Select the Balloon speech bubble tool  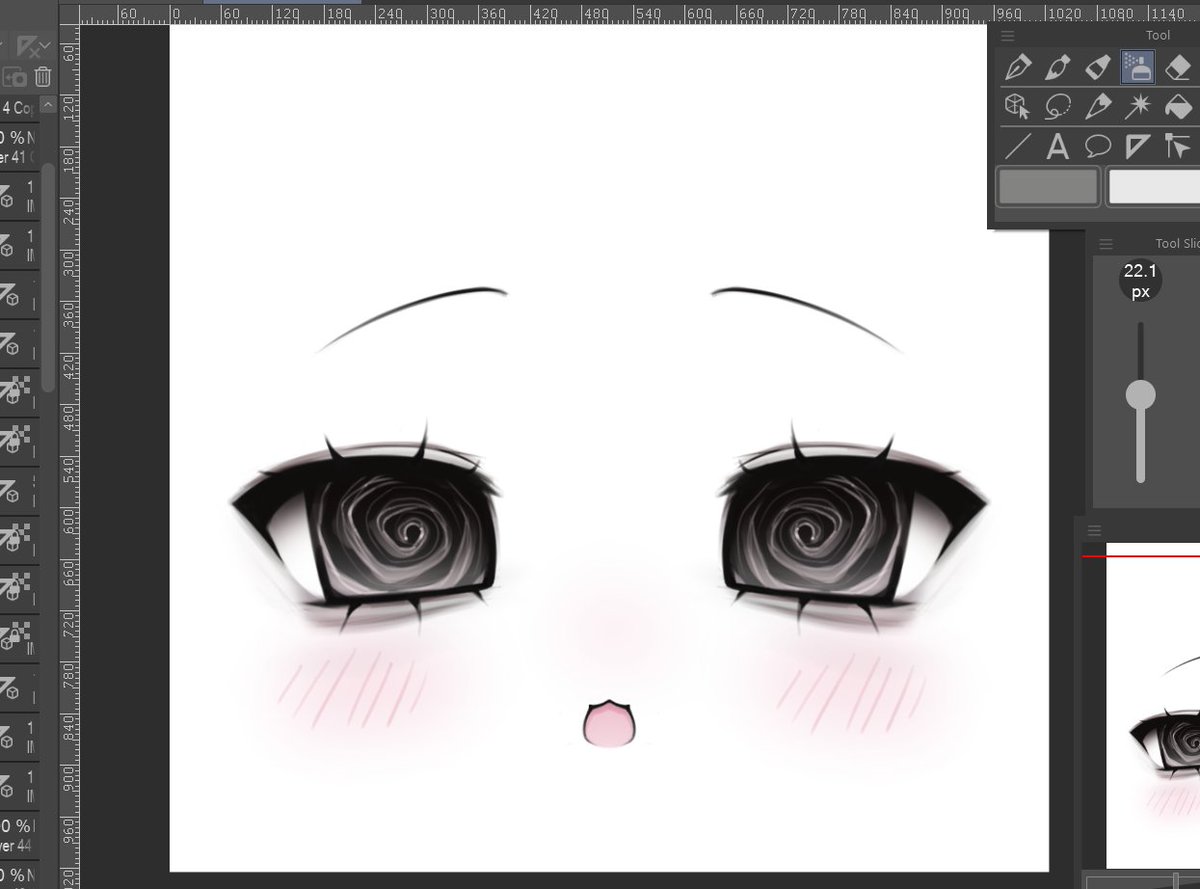[1098, 146]
